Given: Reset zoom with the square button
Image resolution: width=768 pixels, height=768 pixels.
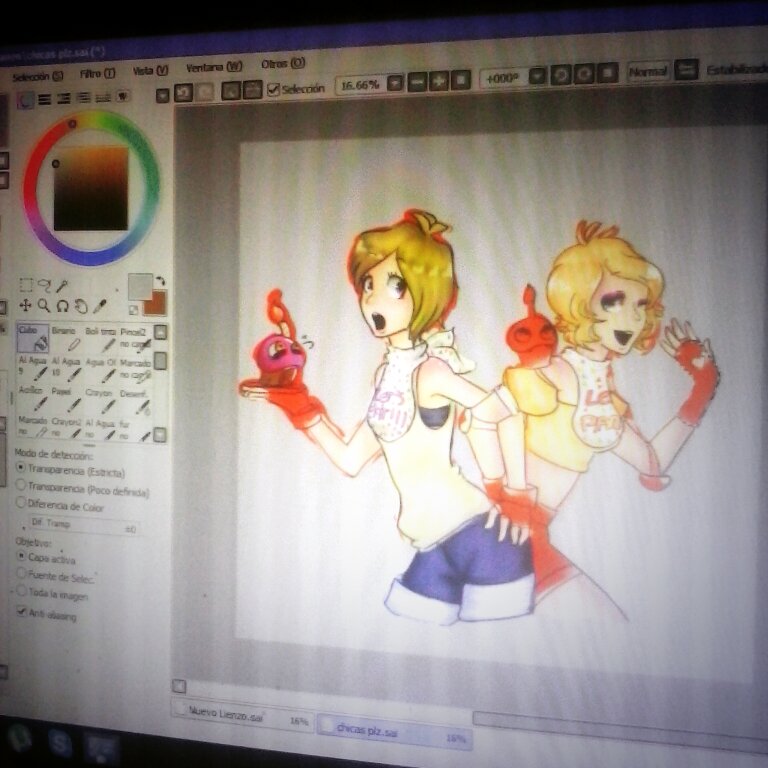Looking at the screenshot, I should (460, 80).
